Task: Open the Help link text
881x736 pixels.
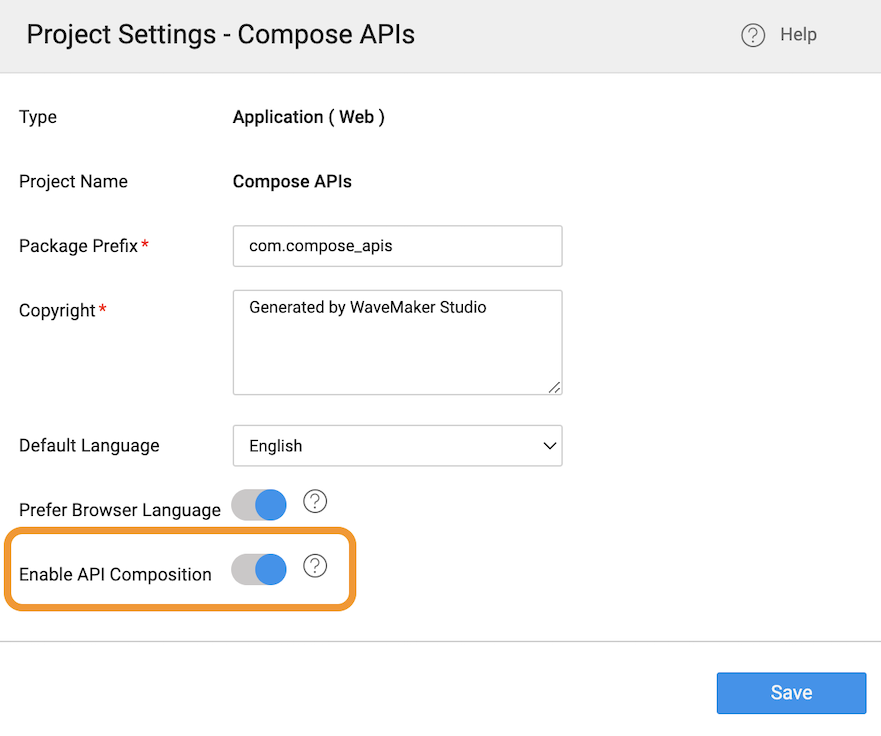Action: point(798,35)
